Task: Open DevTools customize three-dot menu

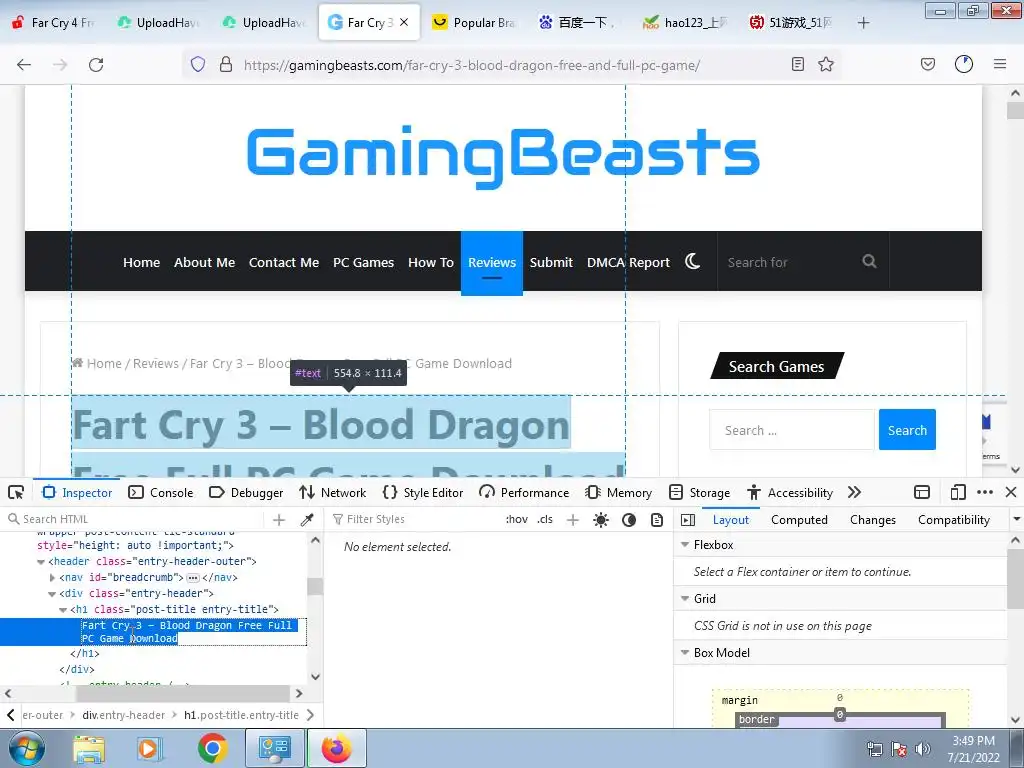Action: [985, 492]
